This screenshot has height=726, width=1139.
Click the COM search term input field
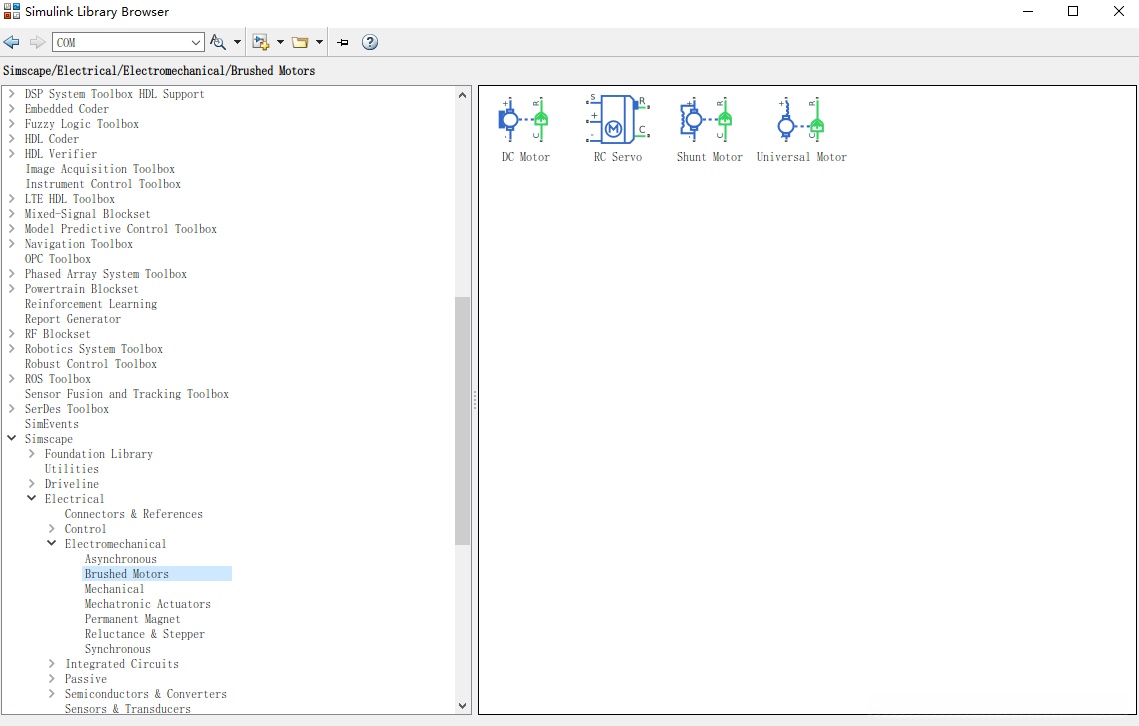(121, 42)
